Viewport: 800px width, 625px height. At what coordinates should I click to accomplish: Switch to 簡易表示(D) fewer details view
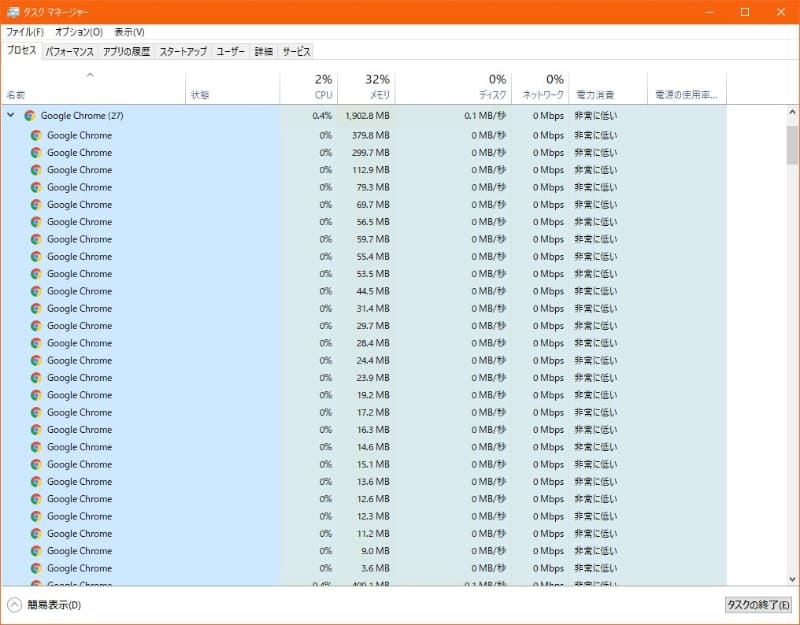point(44,605)
